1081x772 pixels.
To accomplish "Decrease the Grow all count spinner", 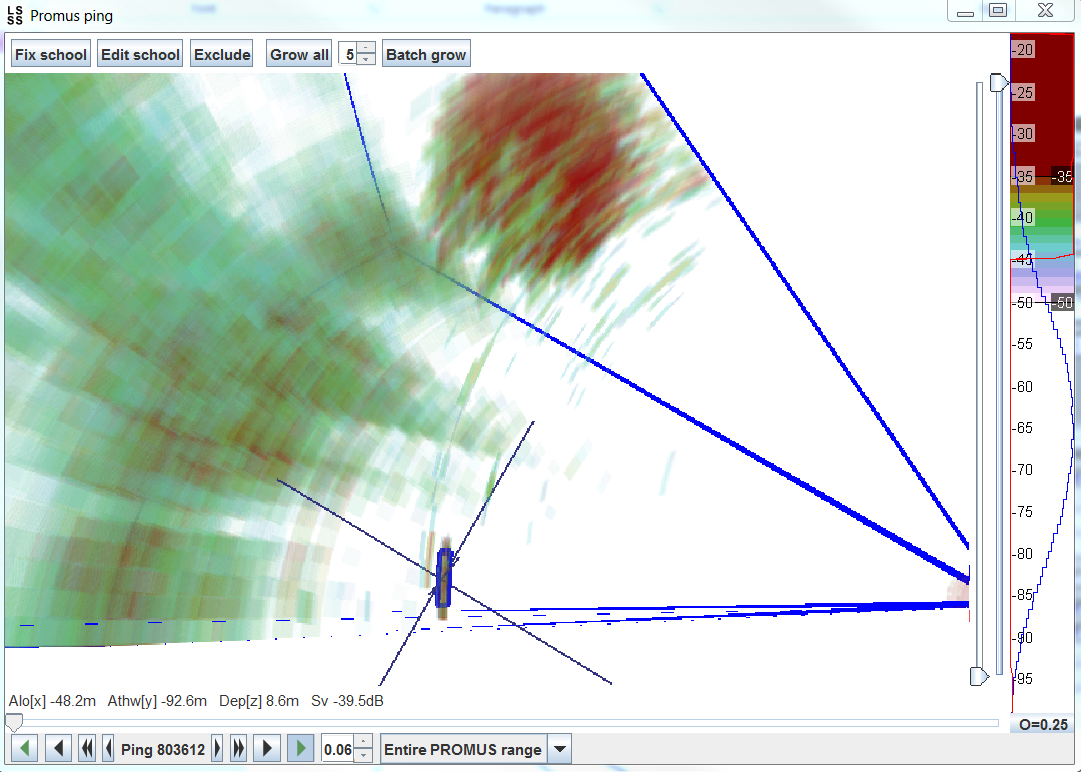I will point(366,60).
